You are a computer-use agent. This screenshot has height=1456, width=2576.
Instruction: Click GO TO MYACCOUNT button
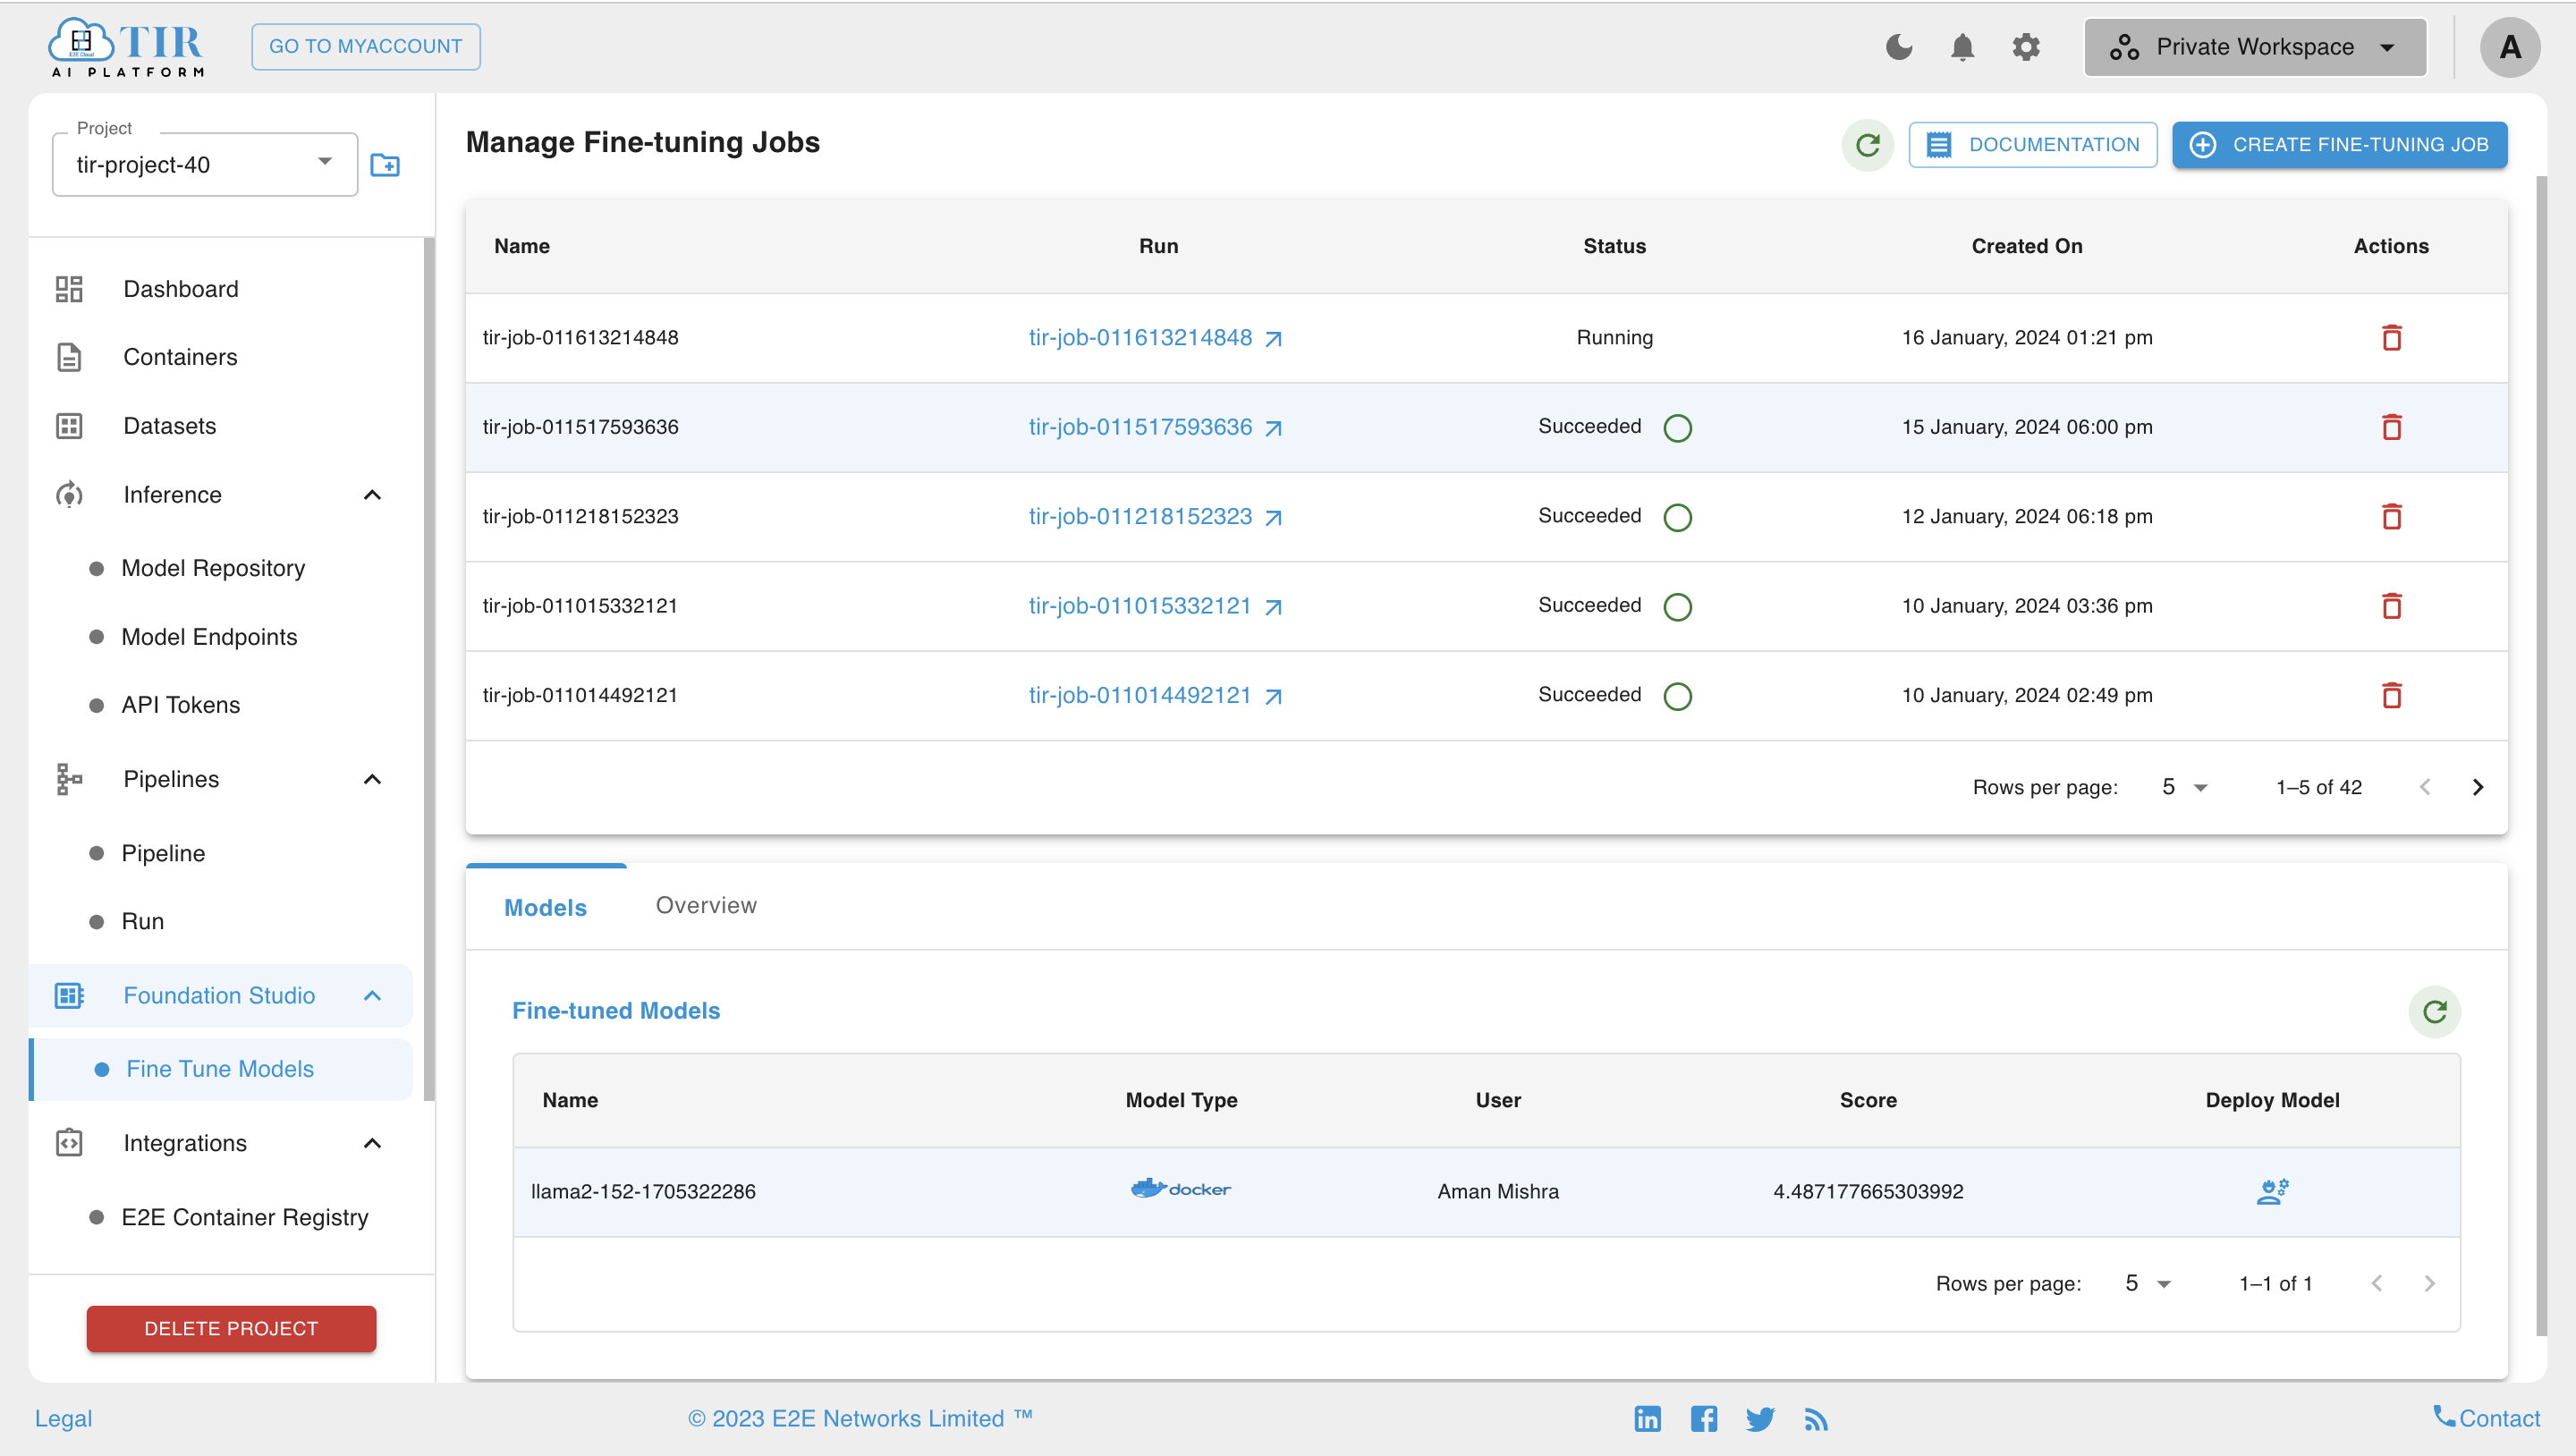click(x=365, y=47)
